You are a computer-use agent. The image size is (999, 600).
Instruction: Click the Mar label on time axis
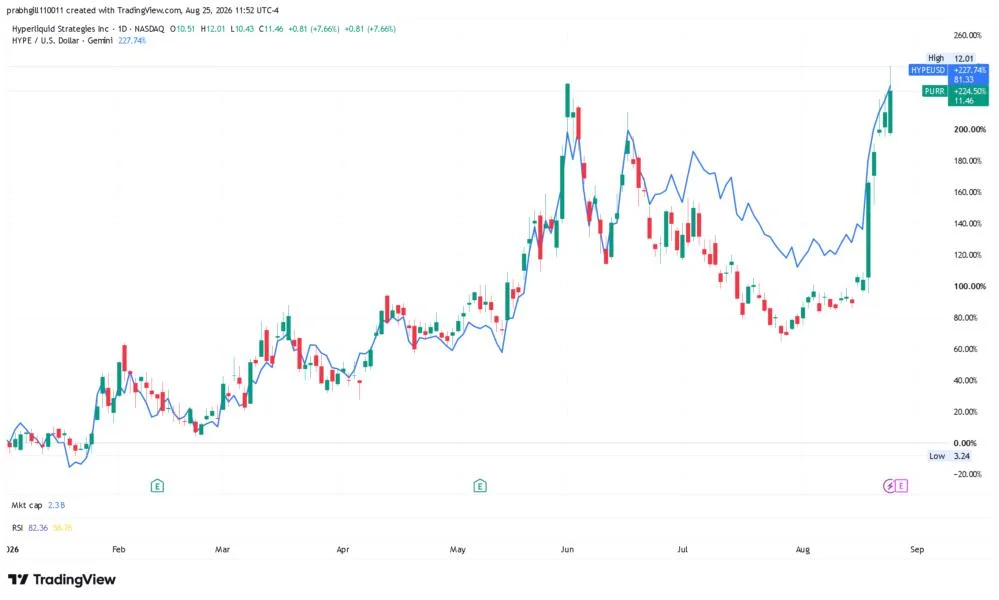pyautogui.click(x=222, y=549)
